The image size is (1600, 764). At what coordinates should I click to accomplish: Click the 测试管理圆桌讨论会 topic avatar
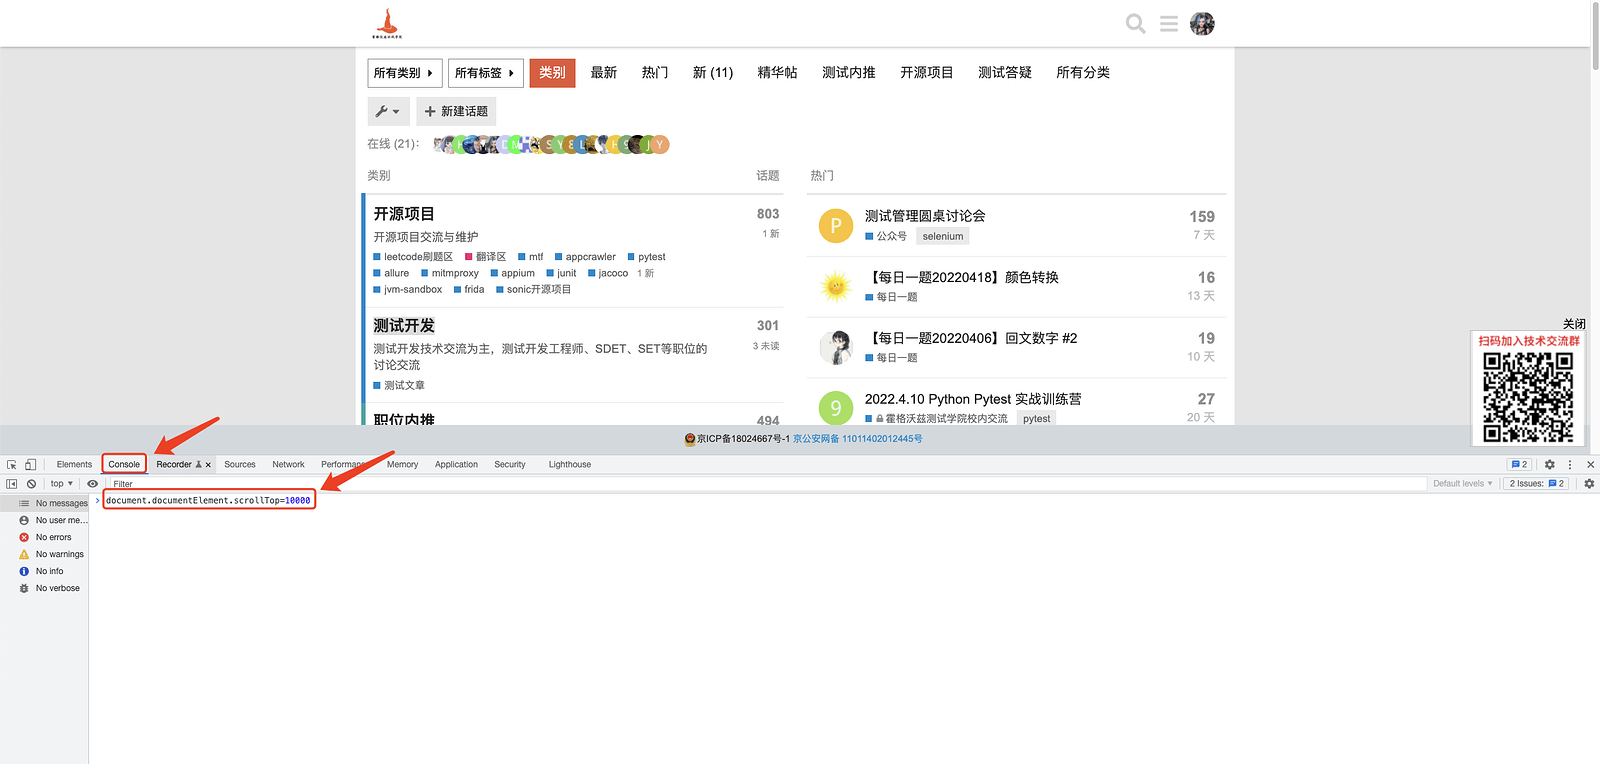point(836,226)
